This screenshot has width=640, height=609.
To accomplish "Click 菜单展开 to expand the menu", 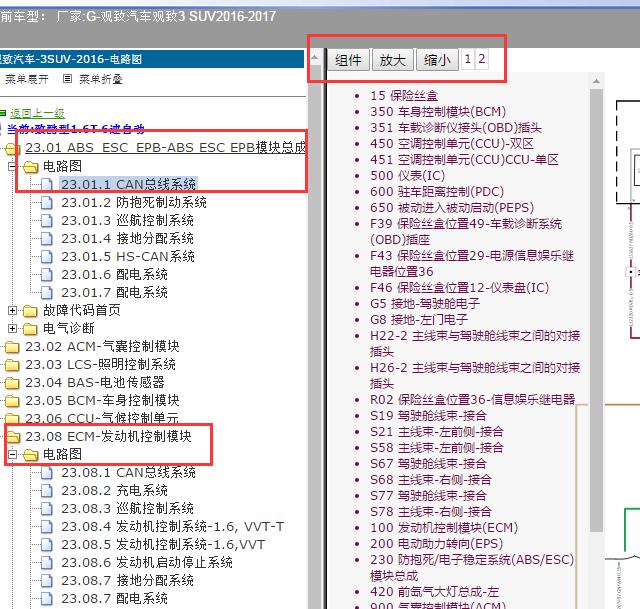I will point(27,79).
